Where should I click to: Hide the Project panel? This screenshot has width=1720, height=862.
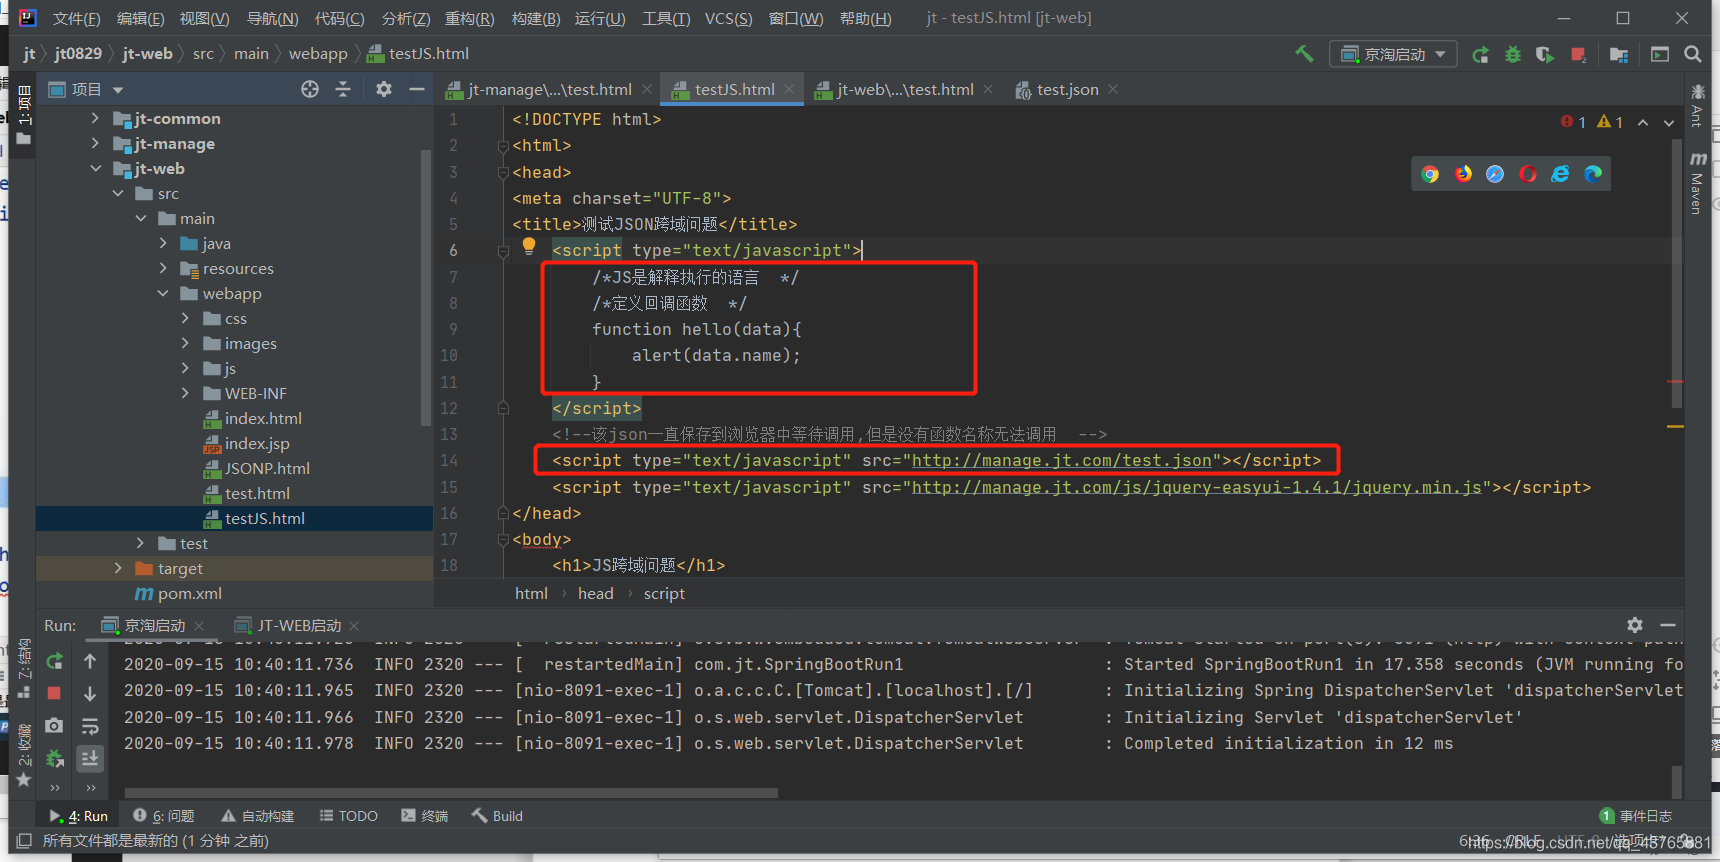coord(417,89)
